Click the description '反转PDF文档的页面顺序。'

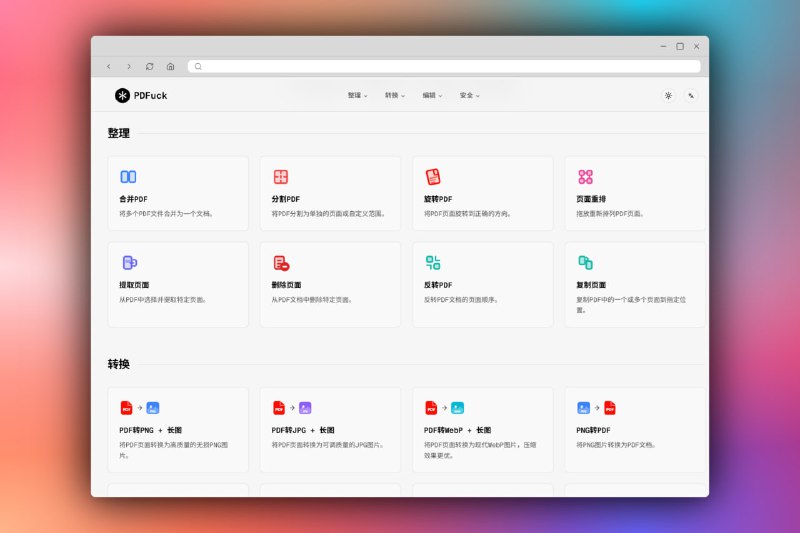(x=461, y=300)
